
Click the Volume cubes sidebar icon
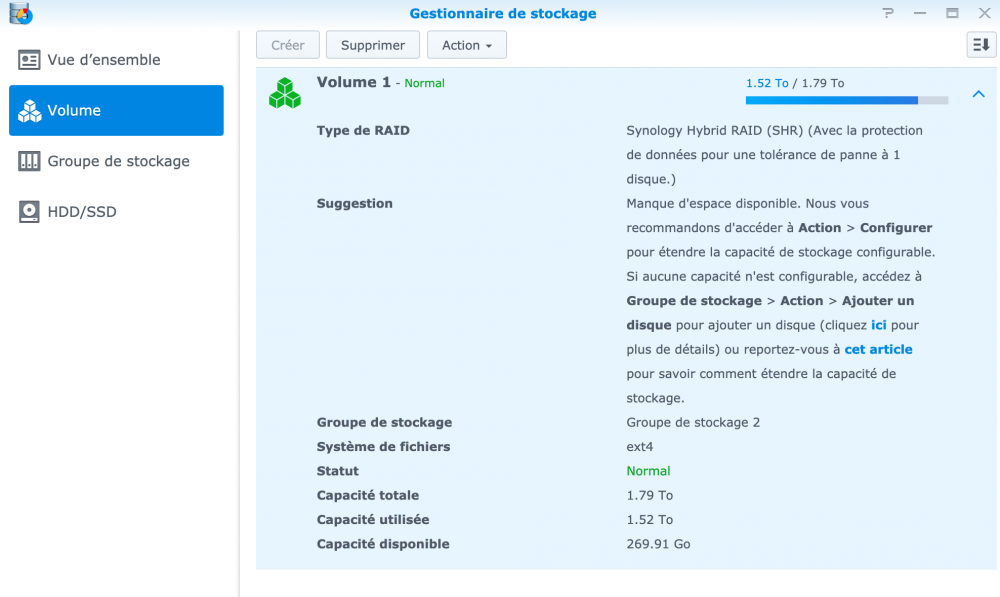[x=30, y=111]
